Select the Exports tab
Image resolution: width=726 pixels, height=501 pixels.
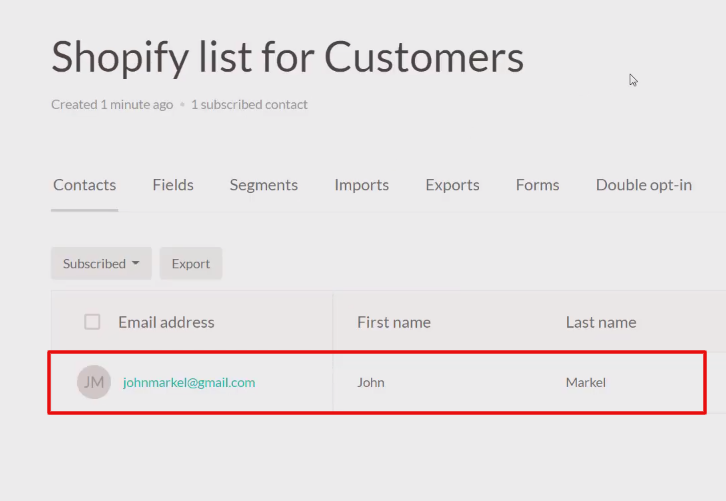pyautogui.click(x=452, y=185)
